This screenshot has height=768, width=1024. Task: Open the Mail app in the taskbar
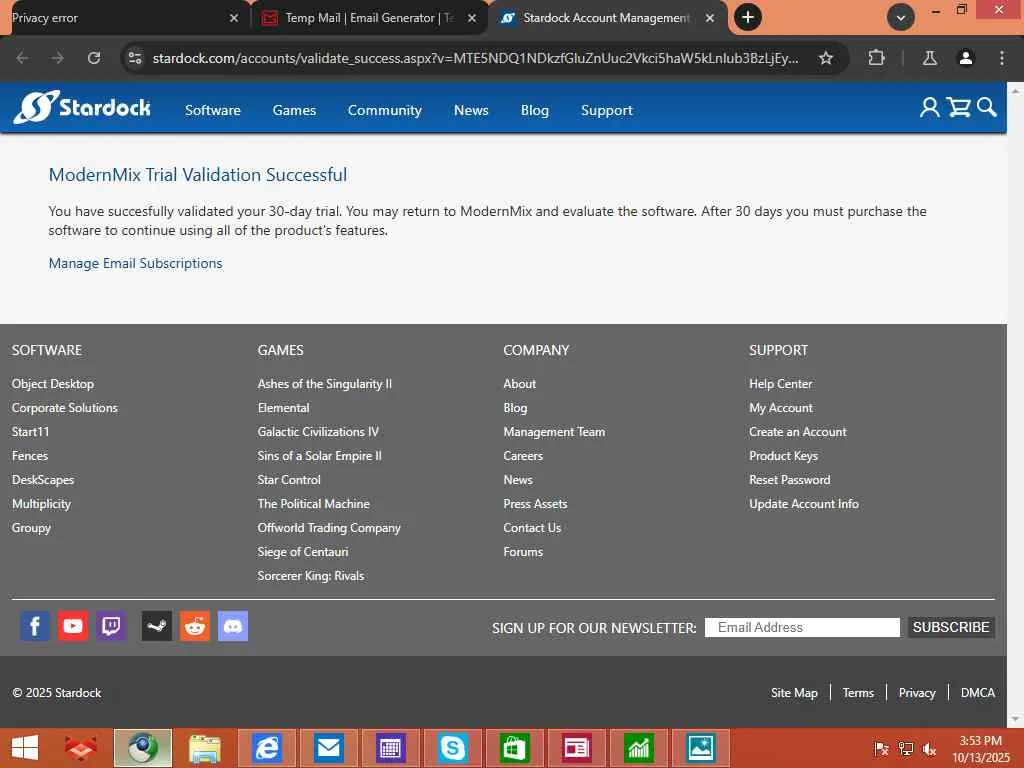[x=328, y=748]
